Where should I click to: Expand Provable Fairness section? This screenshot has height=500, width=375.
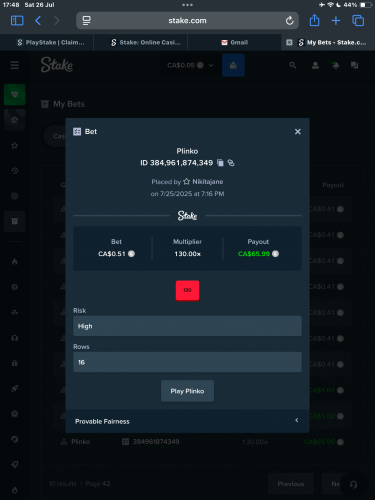[187, 421]
